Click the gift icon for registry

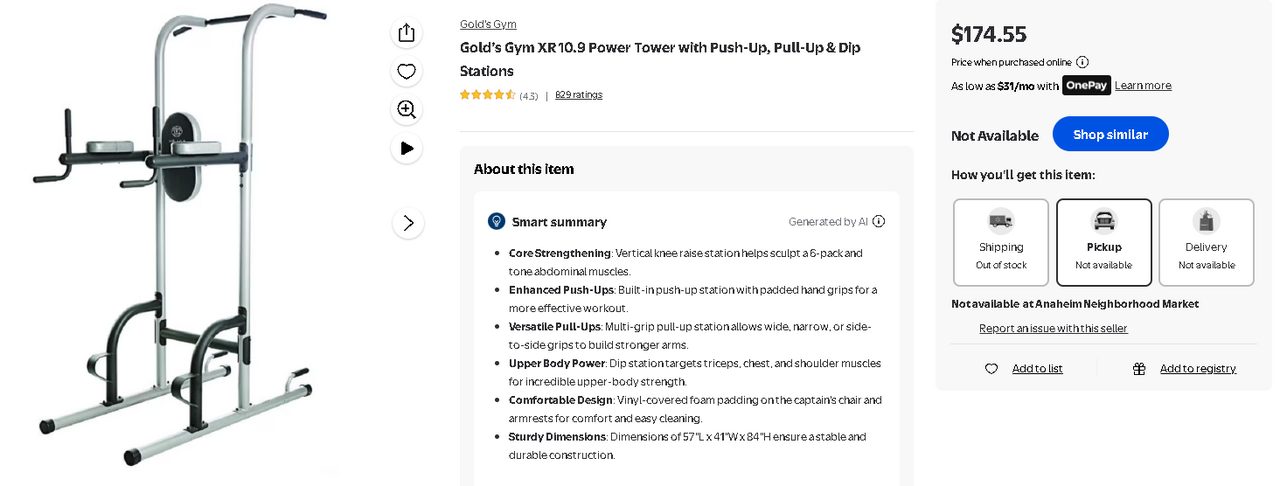(x=1139, y=369)
